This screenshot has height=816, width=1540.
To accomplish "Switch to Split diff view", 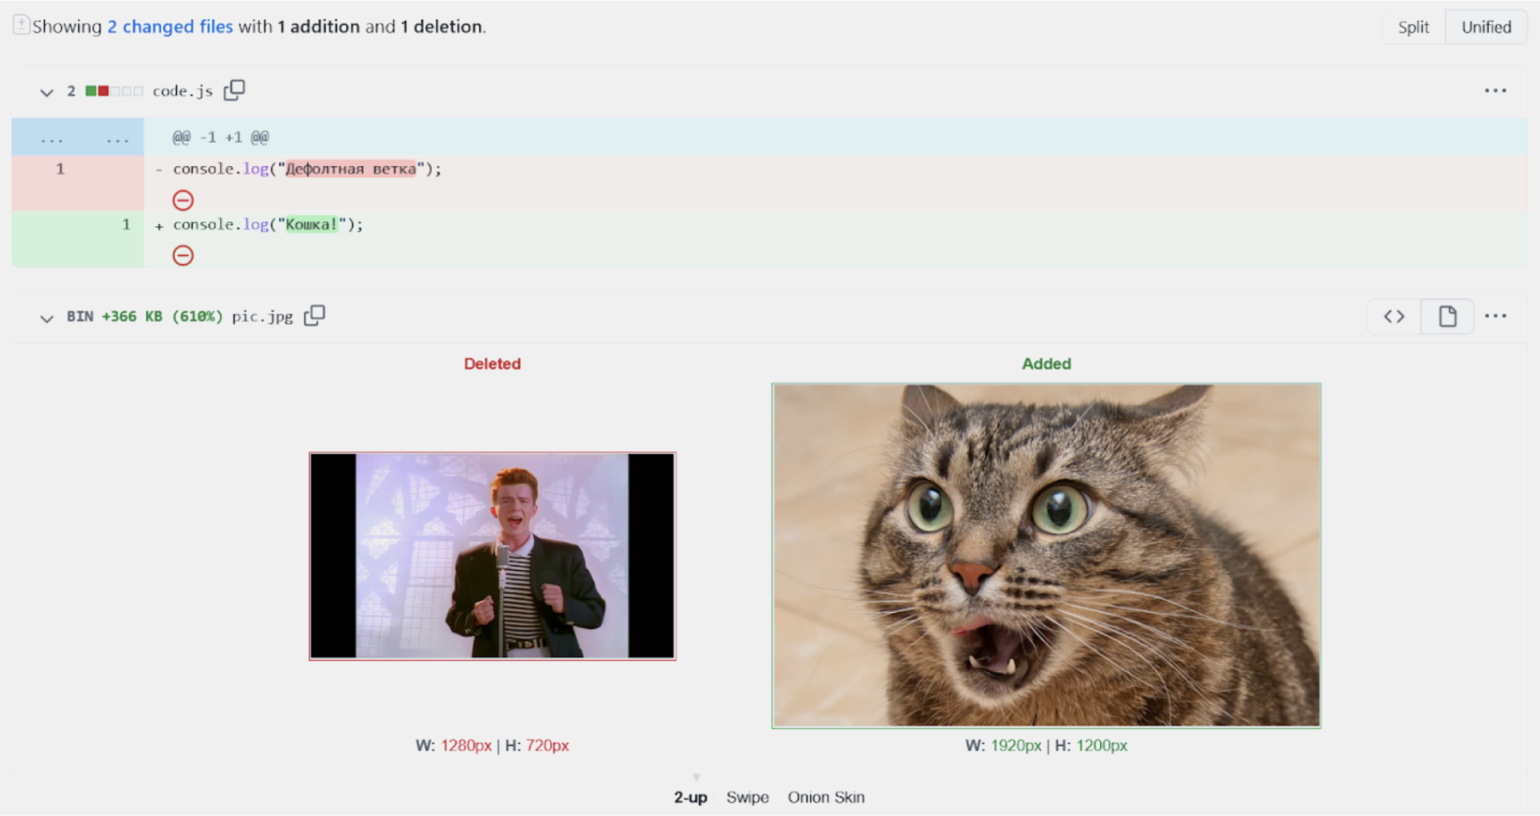I will click(1413, 27).
